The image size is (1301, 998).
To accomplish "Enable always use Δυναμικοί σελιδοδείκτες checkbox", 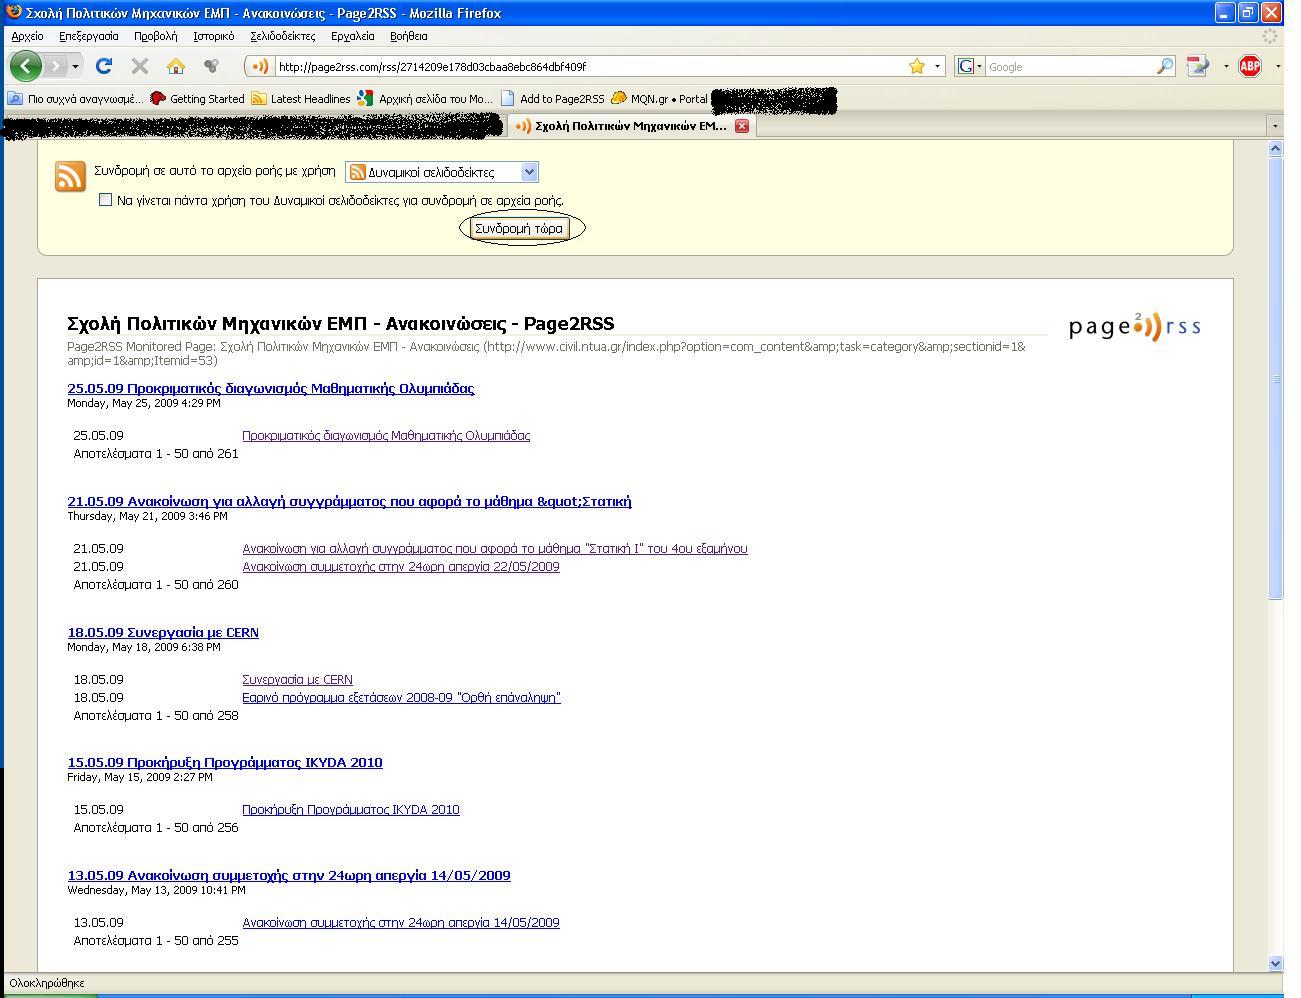I will pyautogui.click(x=105, y=200).
